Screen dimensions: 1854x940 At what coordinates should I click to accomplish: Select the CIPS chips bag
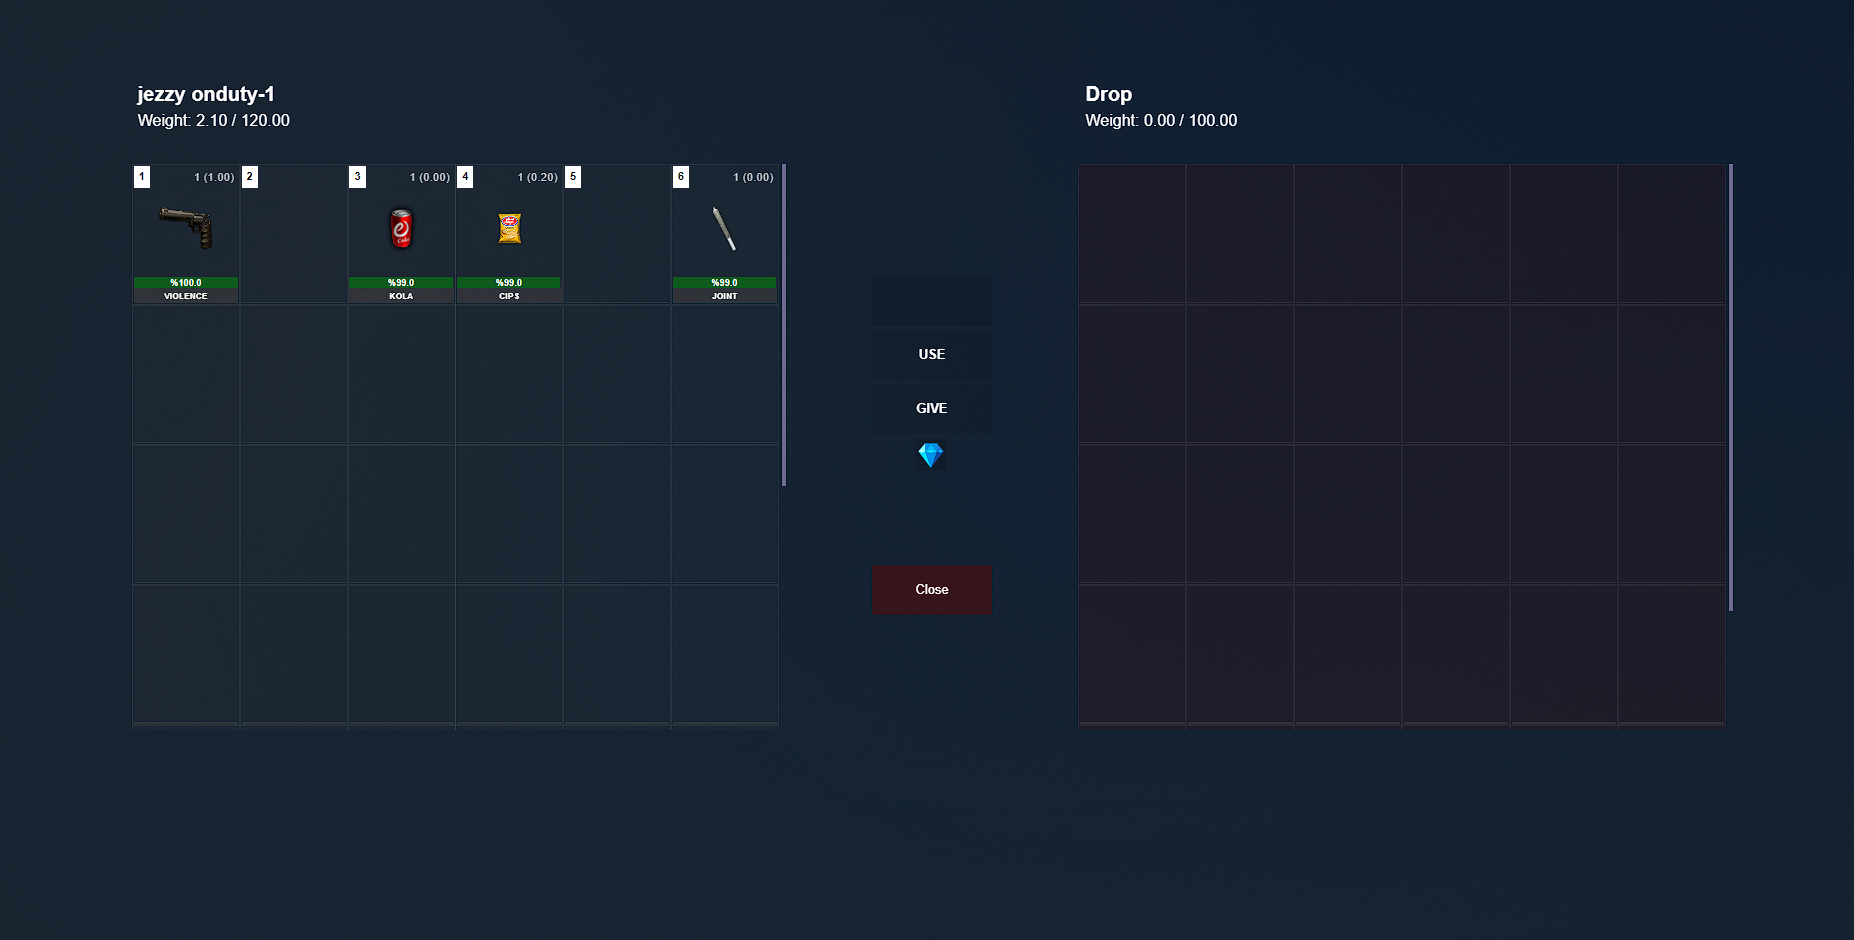pyautogui.click(x=509, y=235)
